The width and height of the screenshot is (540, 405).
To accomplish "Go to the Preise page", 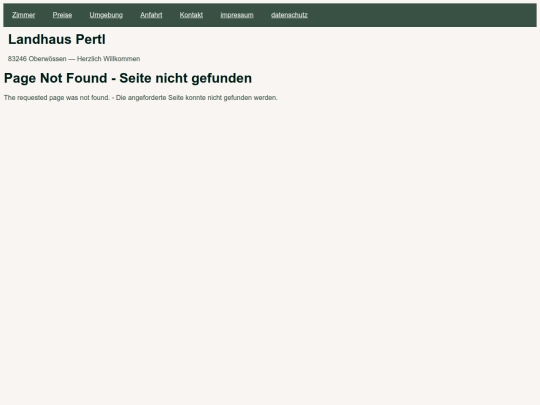I will click(x=62, y=15).
